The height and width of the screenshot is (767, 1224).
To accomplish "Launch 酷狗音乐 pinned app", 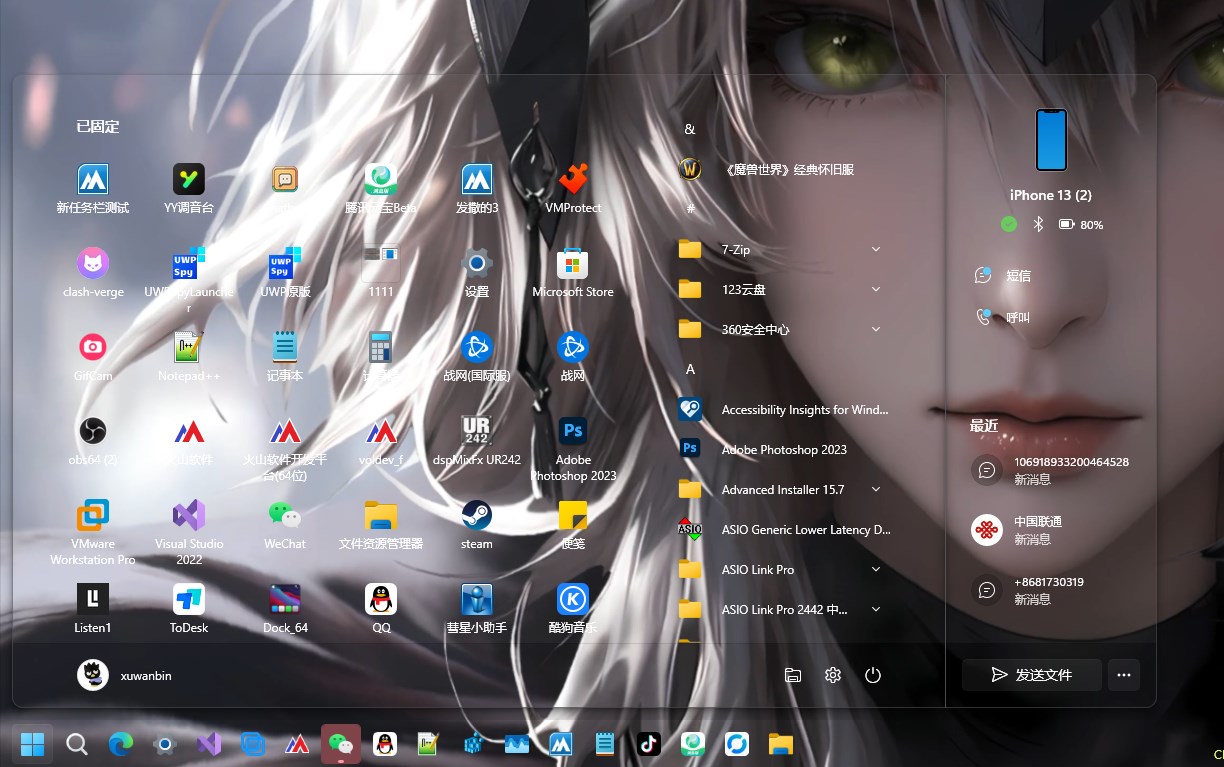I will [x=573, y=609].
